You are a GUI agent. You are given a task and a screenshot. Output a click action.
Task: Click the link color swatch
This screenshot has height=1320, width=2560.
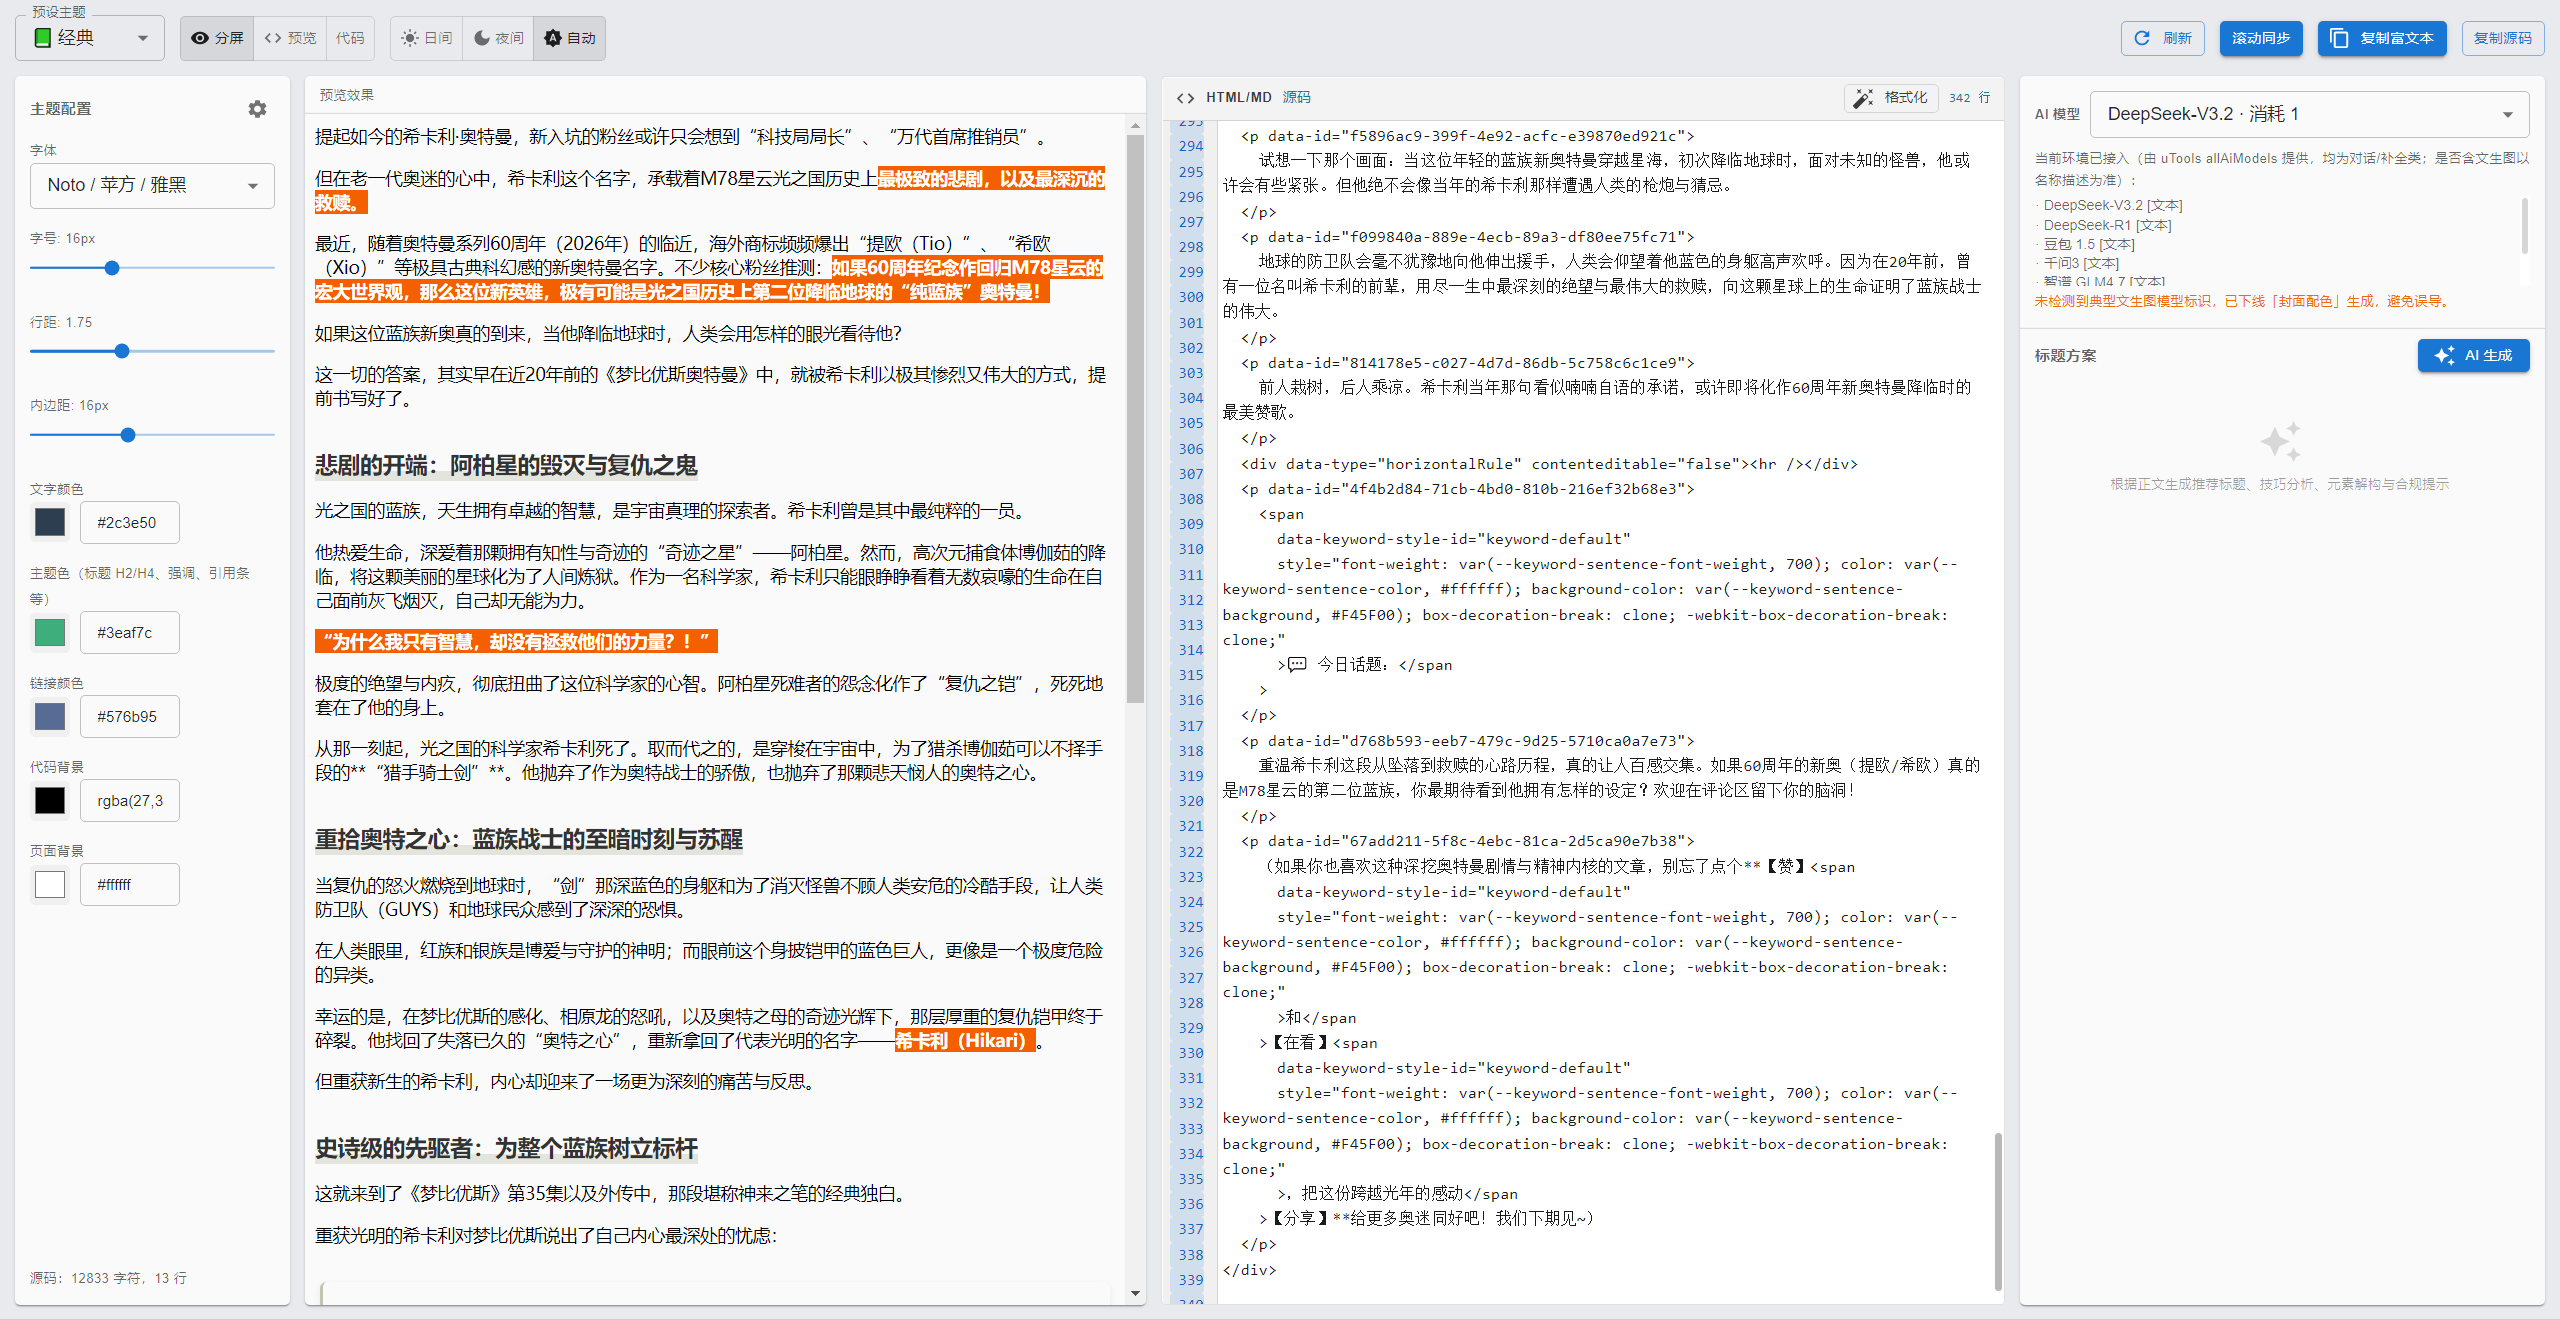(50, 716)
